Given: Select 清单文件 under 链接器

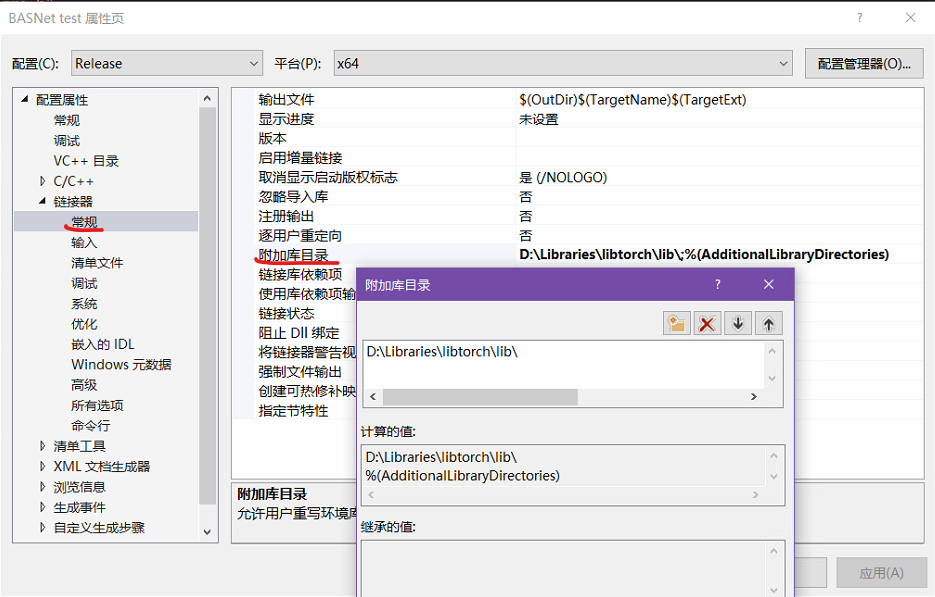Looking at the screenshot, I should (97, 263).
